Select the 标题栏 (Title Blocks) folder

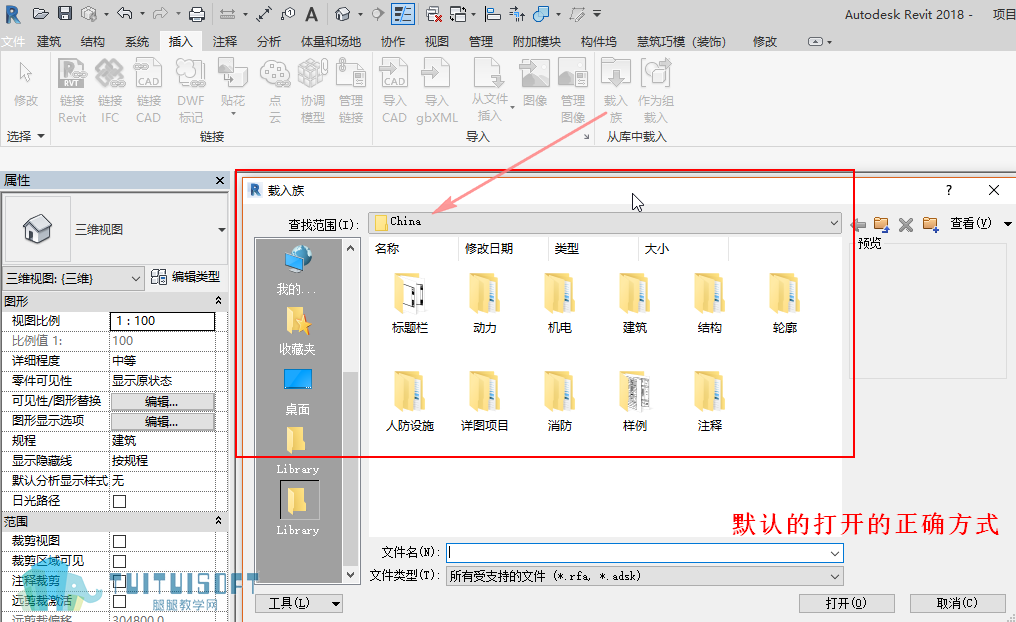point(410,305)
